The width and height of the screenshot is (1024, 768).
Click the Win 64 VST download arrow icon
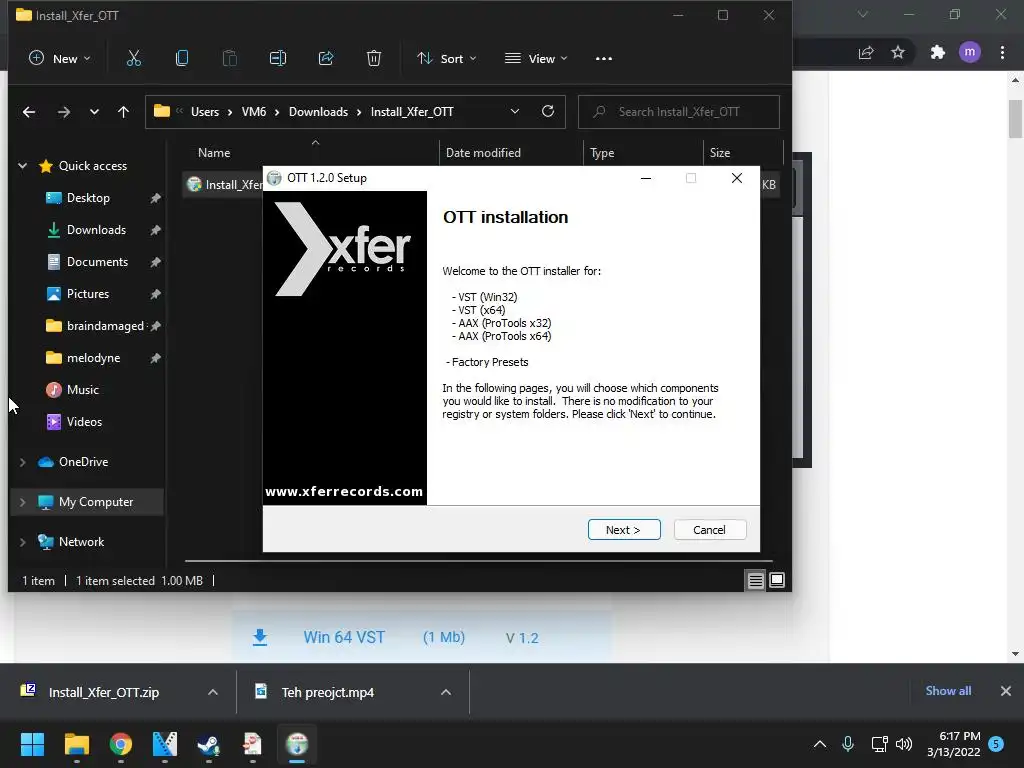[260, 637]
